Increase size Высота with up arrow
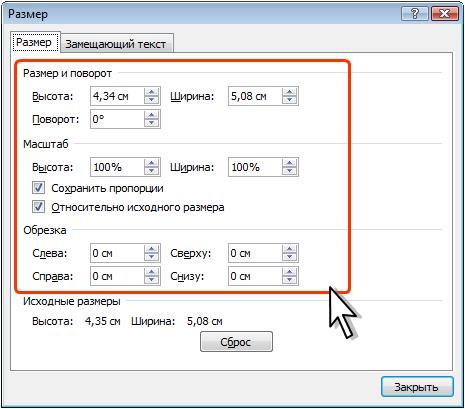Viewport: 465px width, 409px height. (x=152, y=92)
